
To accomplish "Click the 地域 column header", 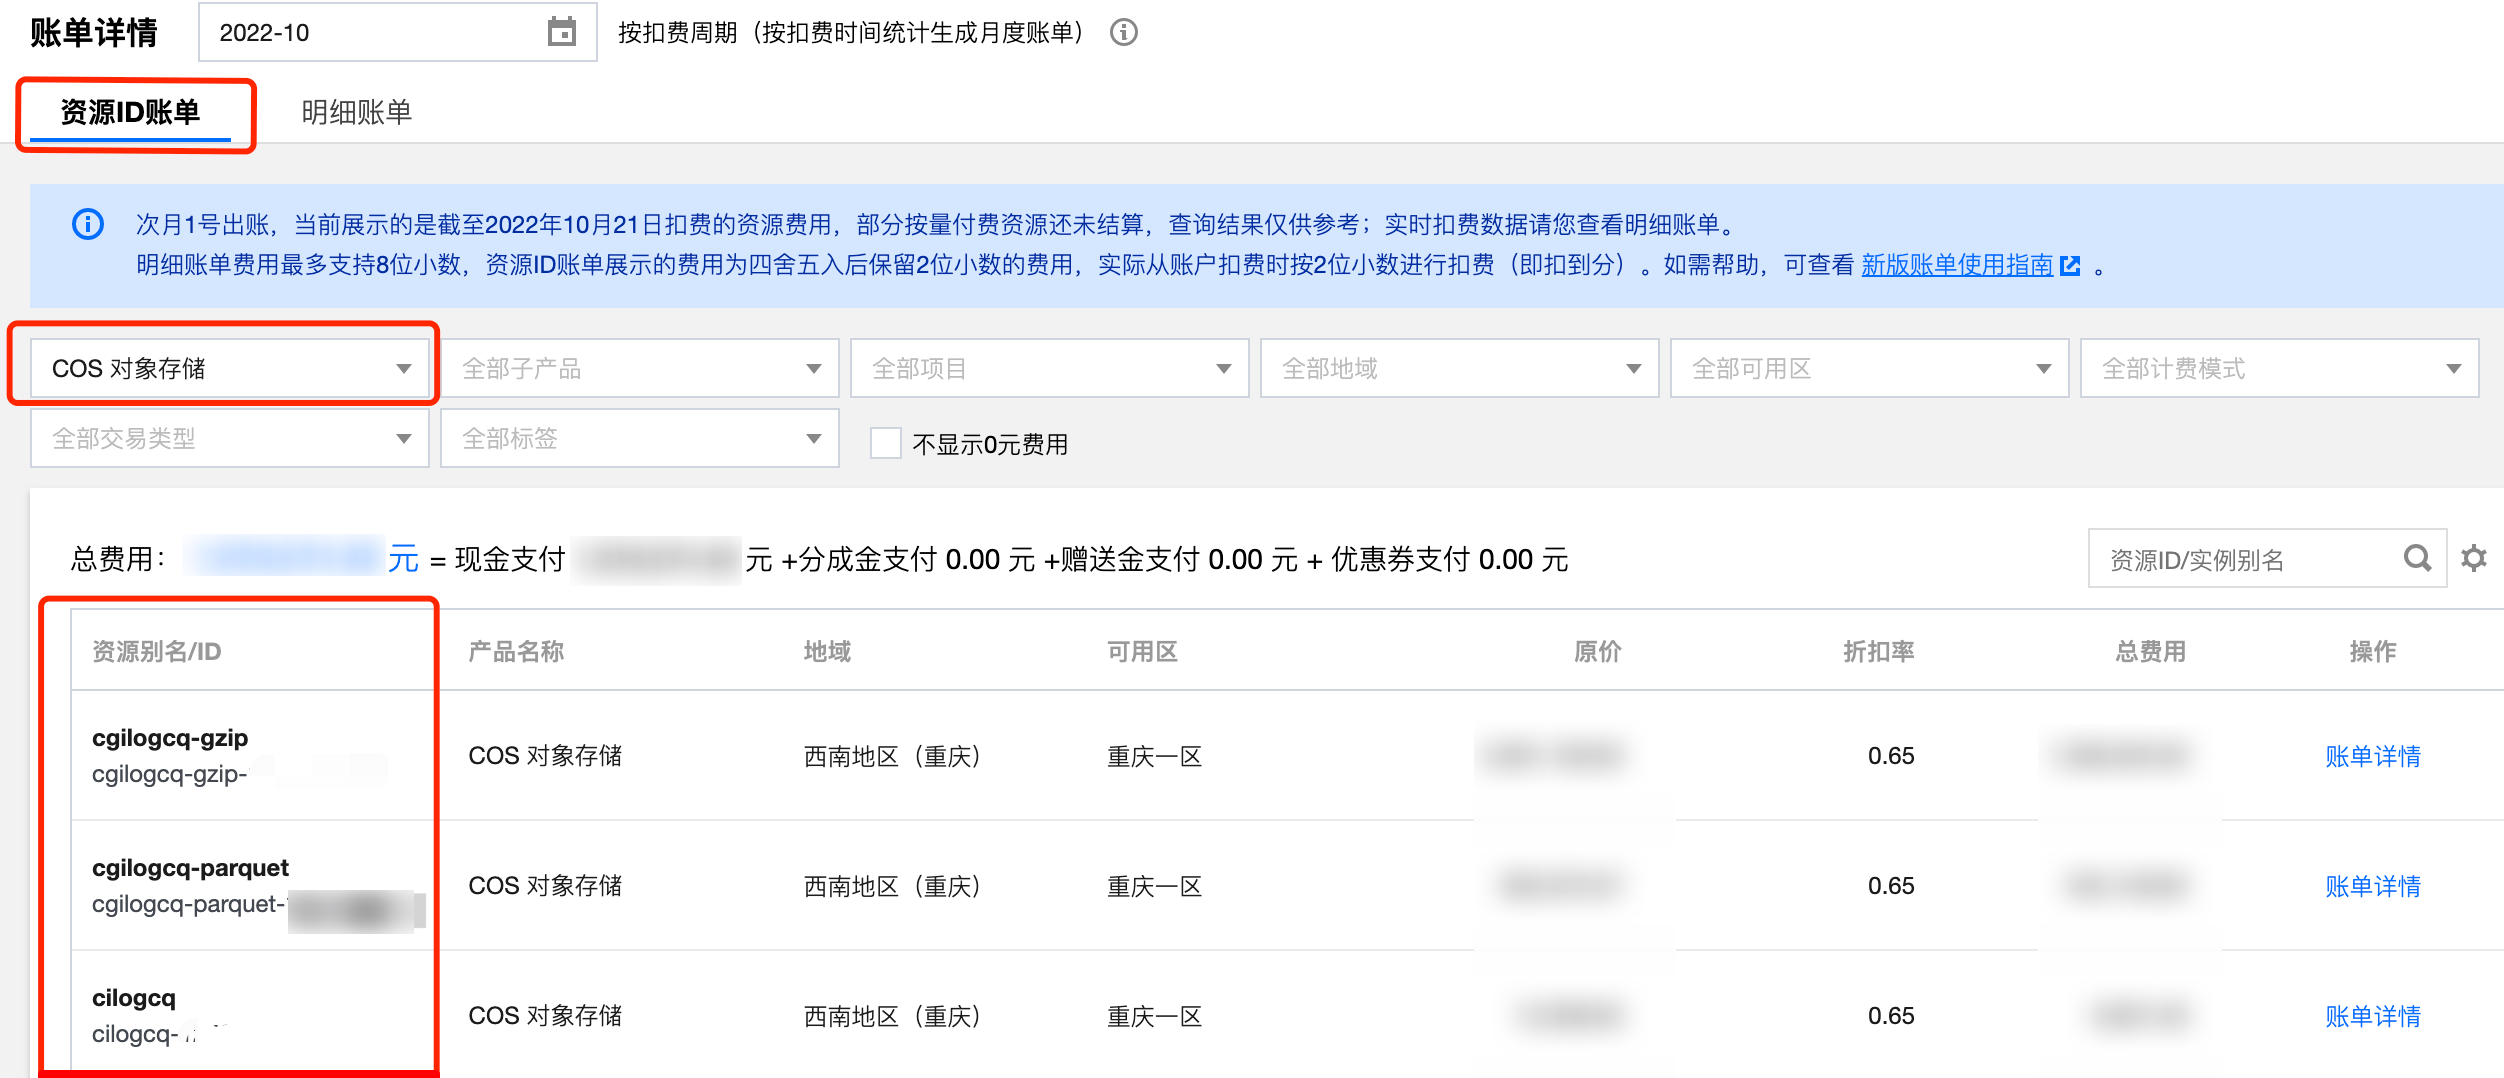I will click(x=827, y=652).
